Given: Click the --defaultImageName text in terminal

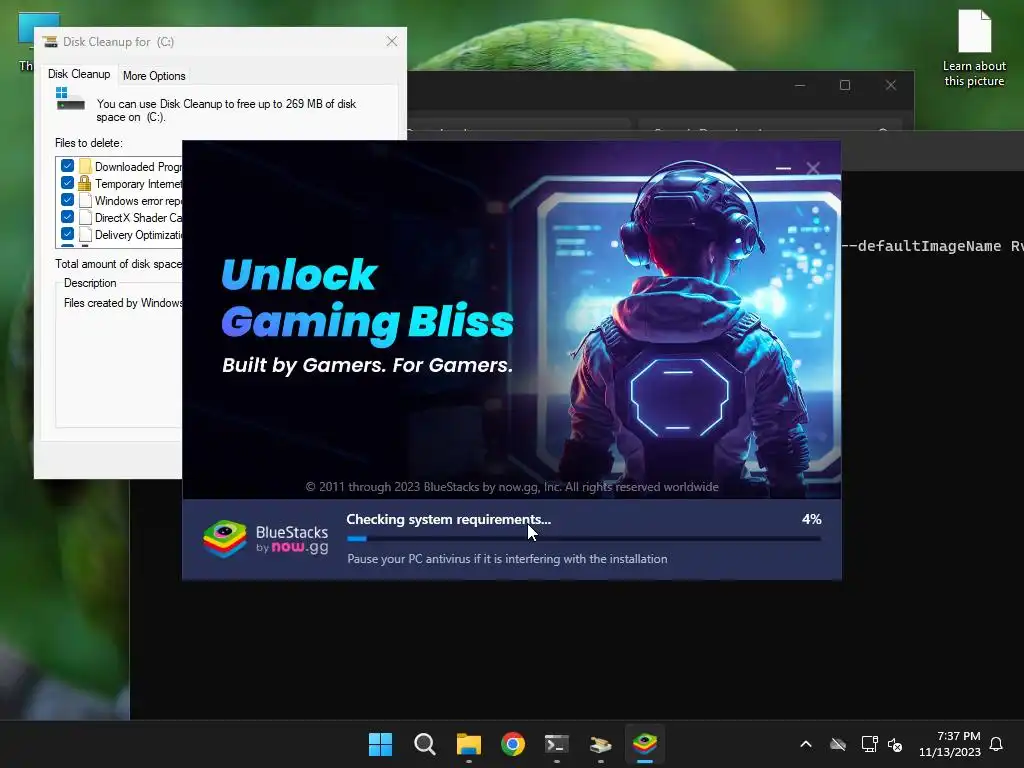Looking at the screenshot, I should [921, 246].
